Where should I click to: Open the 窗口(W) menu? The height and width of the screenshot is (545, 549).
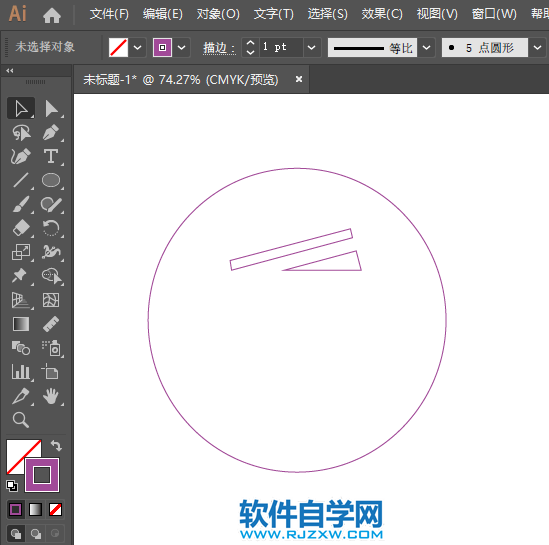[494, 14]
